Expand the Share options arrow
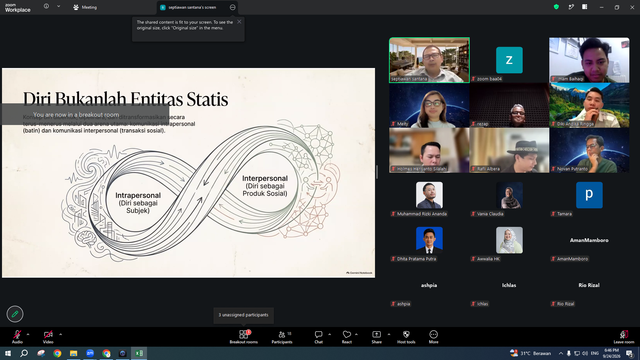 [x=389, y=334]
